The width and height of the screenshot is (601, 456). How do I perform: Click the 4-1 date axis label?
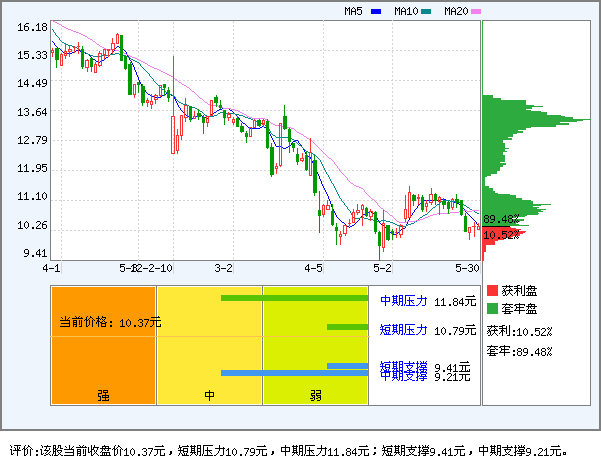[51, 268]
